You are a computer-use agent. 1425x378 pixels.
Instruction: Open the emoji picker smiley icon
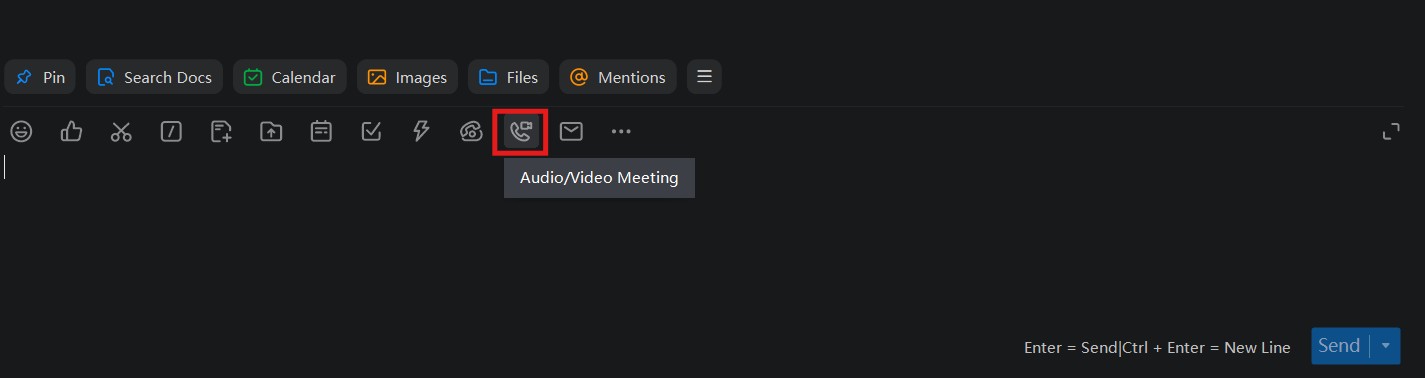21,131
